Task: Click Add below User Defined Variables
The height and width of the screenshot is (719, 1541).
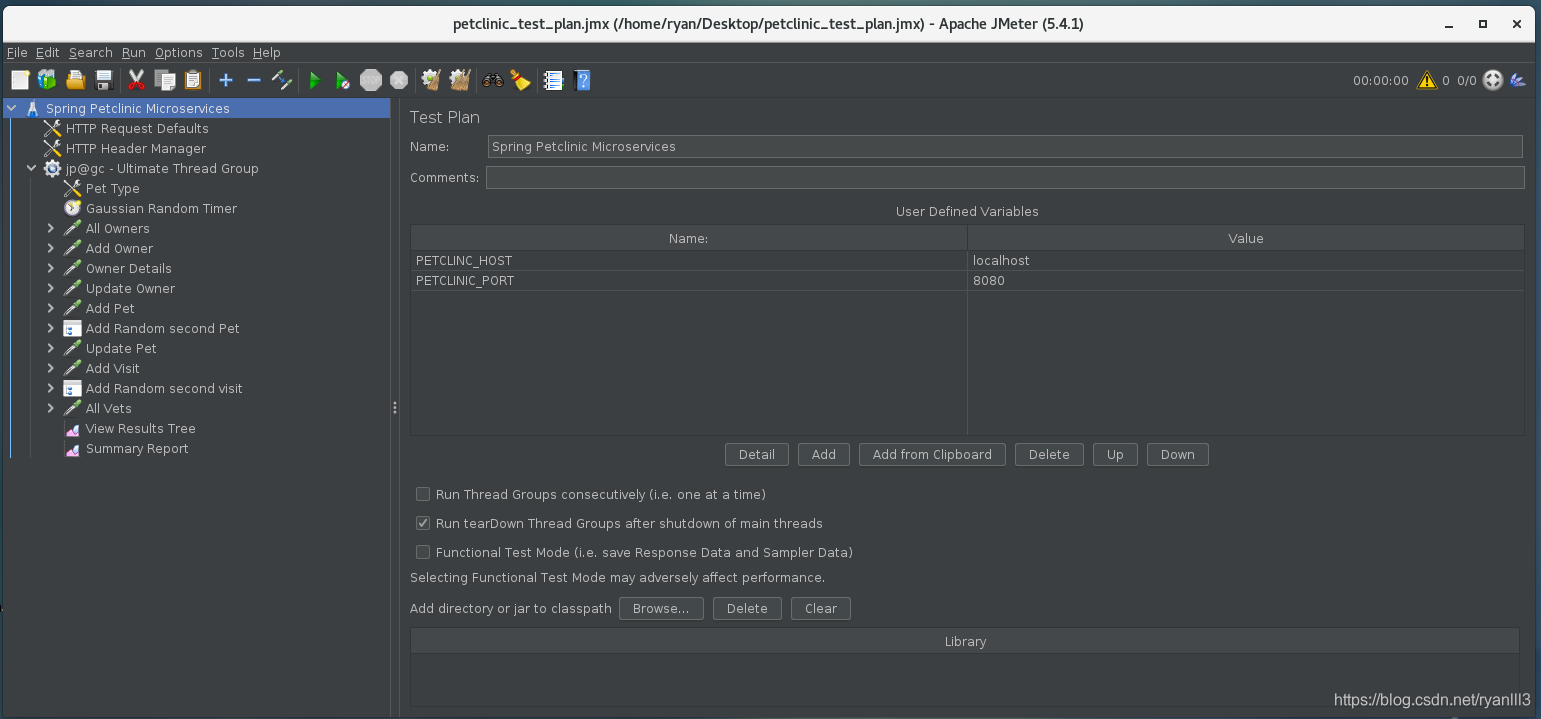Action: [x=824, y=454]
